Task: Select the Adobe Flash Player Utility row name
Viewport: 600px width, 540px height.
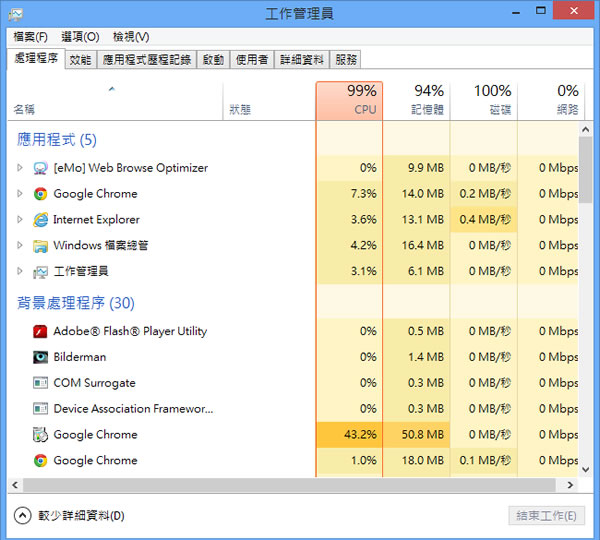Action: [130, 331]
